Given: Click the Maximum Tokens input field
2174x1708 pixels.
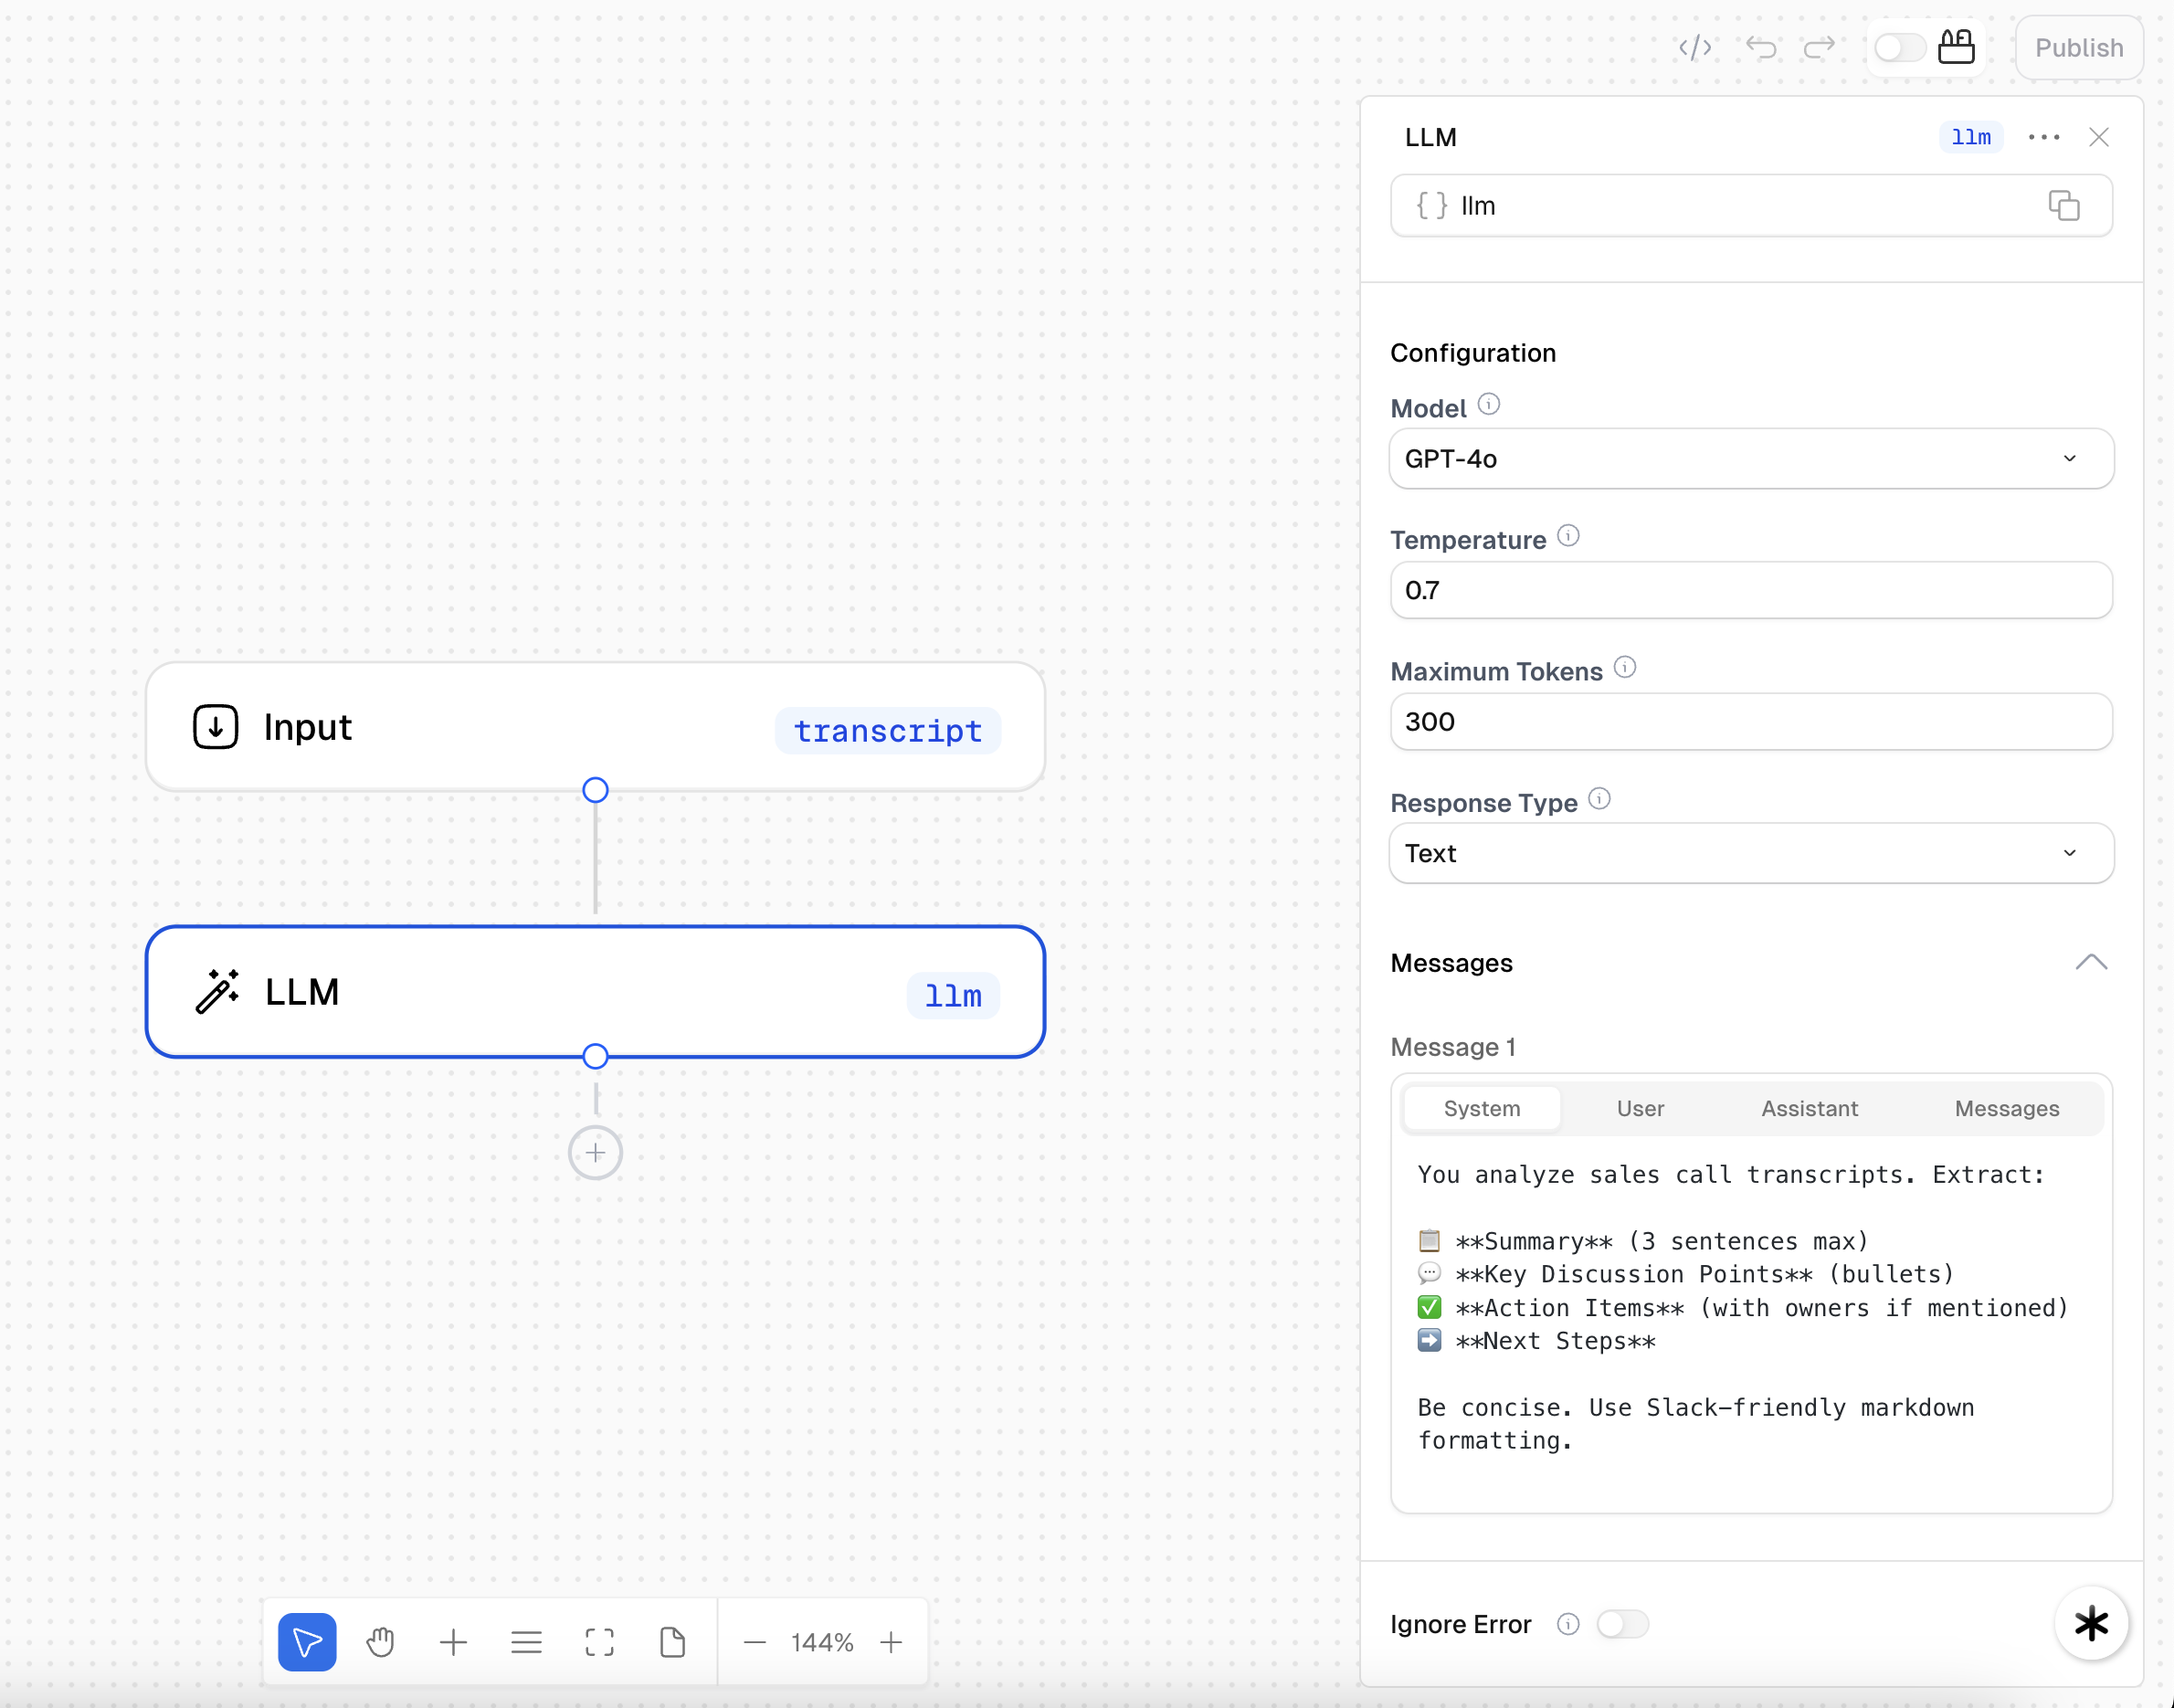Looking at the screenshot, I should pos(1750,722).
